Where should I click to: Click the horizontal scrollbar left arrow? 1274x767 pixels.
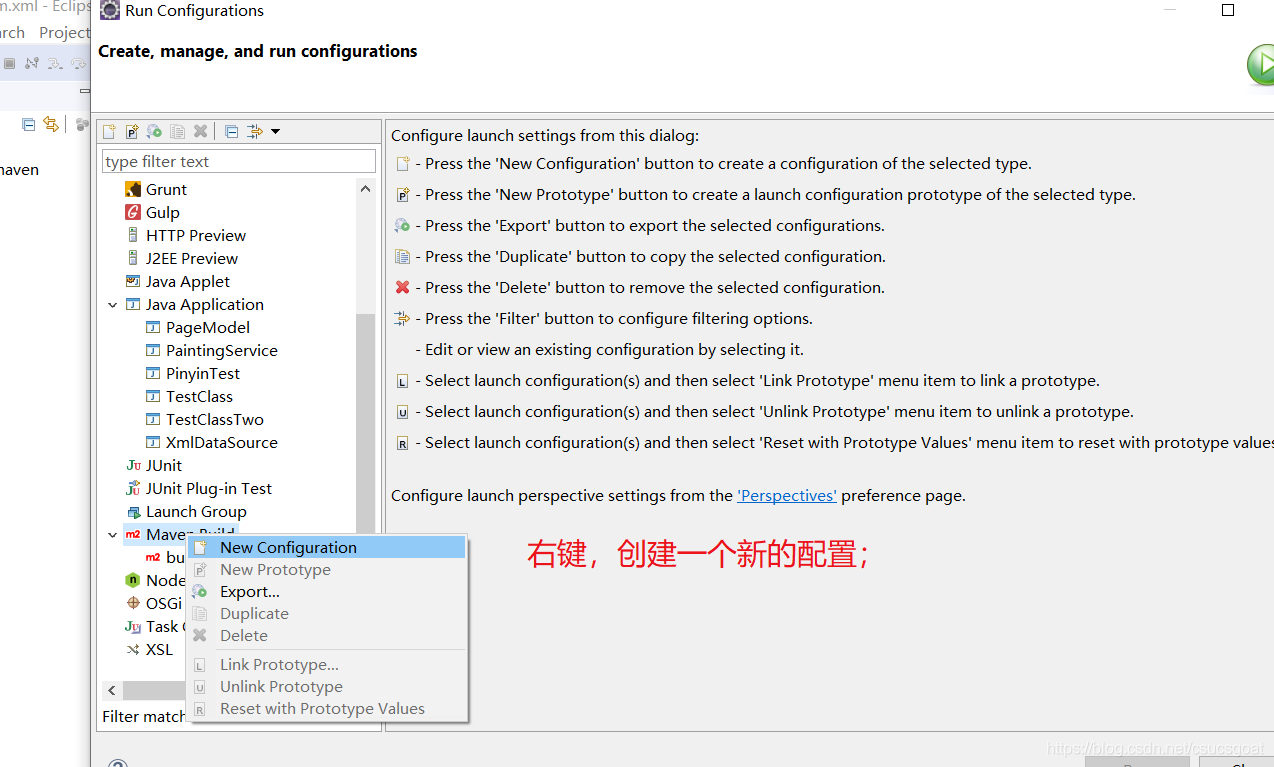[112, 690]
